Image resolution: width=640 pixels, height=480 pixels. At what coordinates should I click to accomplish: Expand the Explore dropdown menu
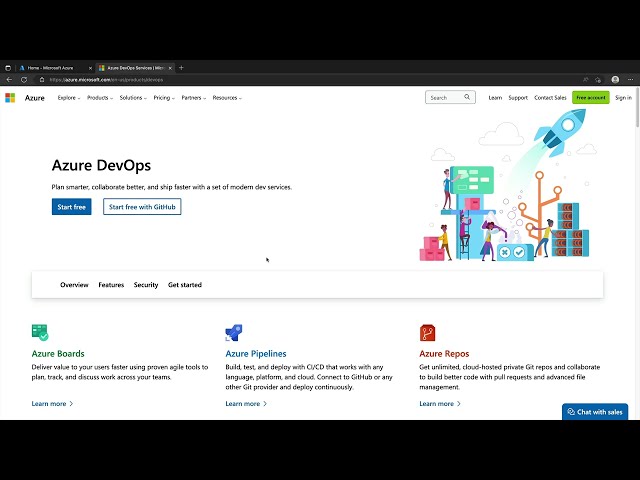[69, 98]
